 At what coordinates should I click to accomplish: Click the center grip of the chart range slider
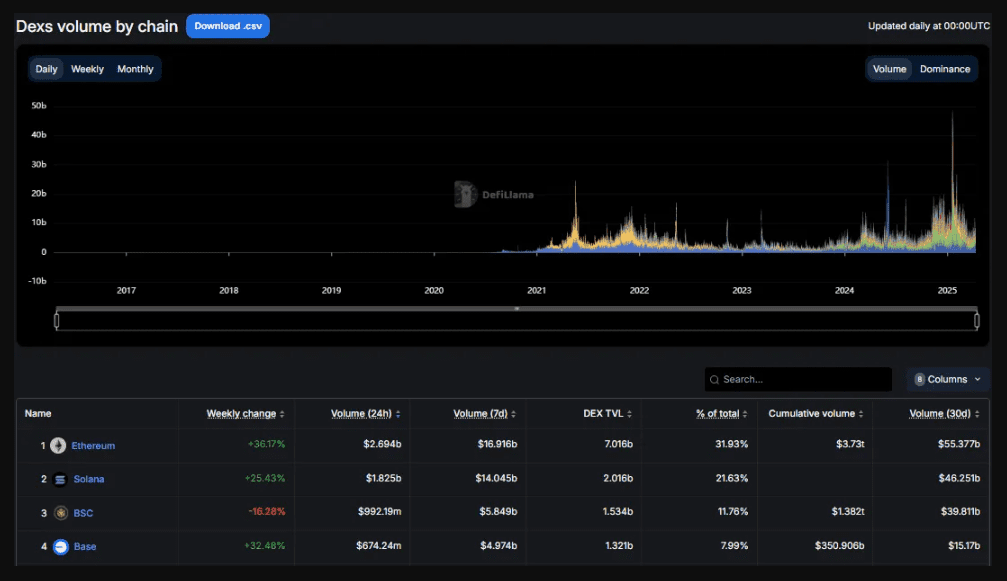click(517, 309)
